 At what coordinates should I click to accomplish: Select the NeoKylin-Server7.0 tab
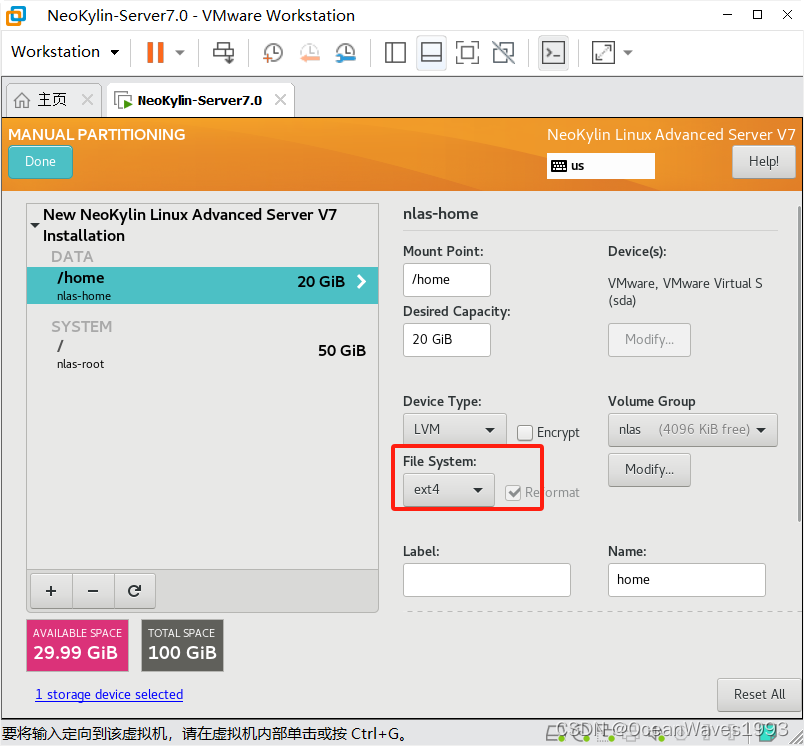(199, 100)
